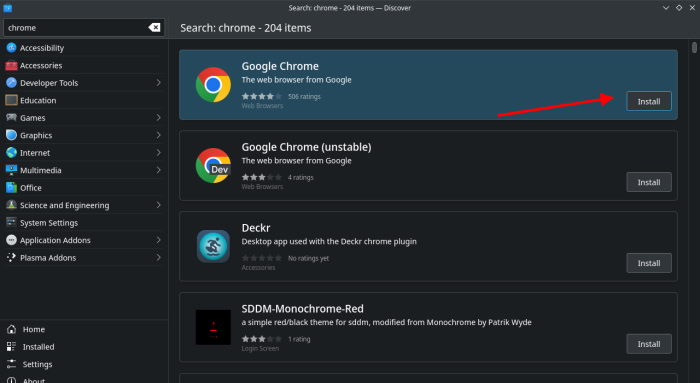This screenshot has width=700, height=383.
Task: Open the Google Chrome (unstable) title
Action: 306,147
